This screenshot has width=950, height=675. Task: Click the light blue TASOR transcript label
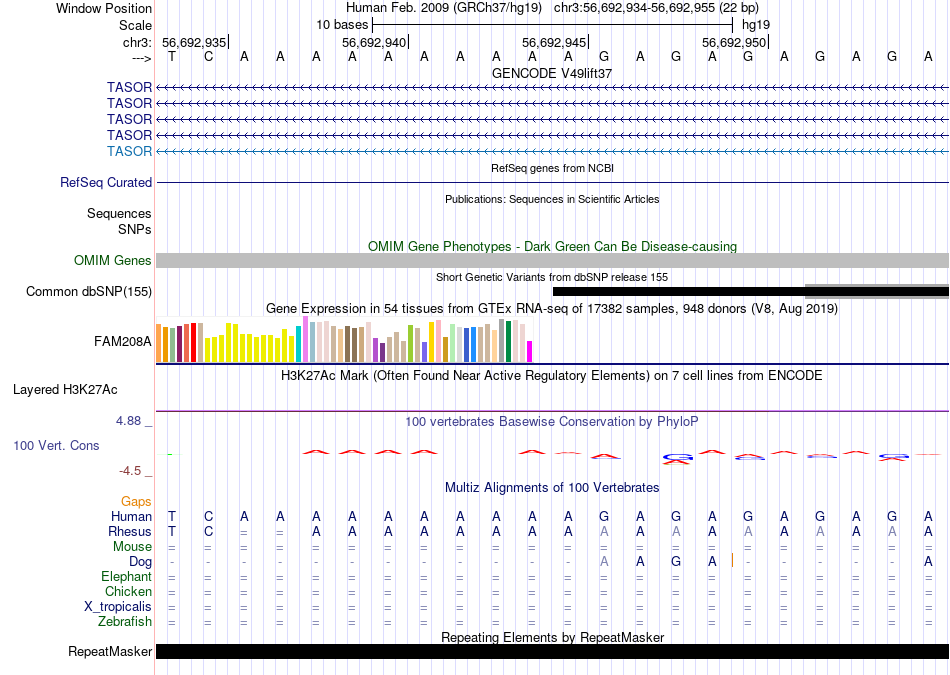pos(129,151)
